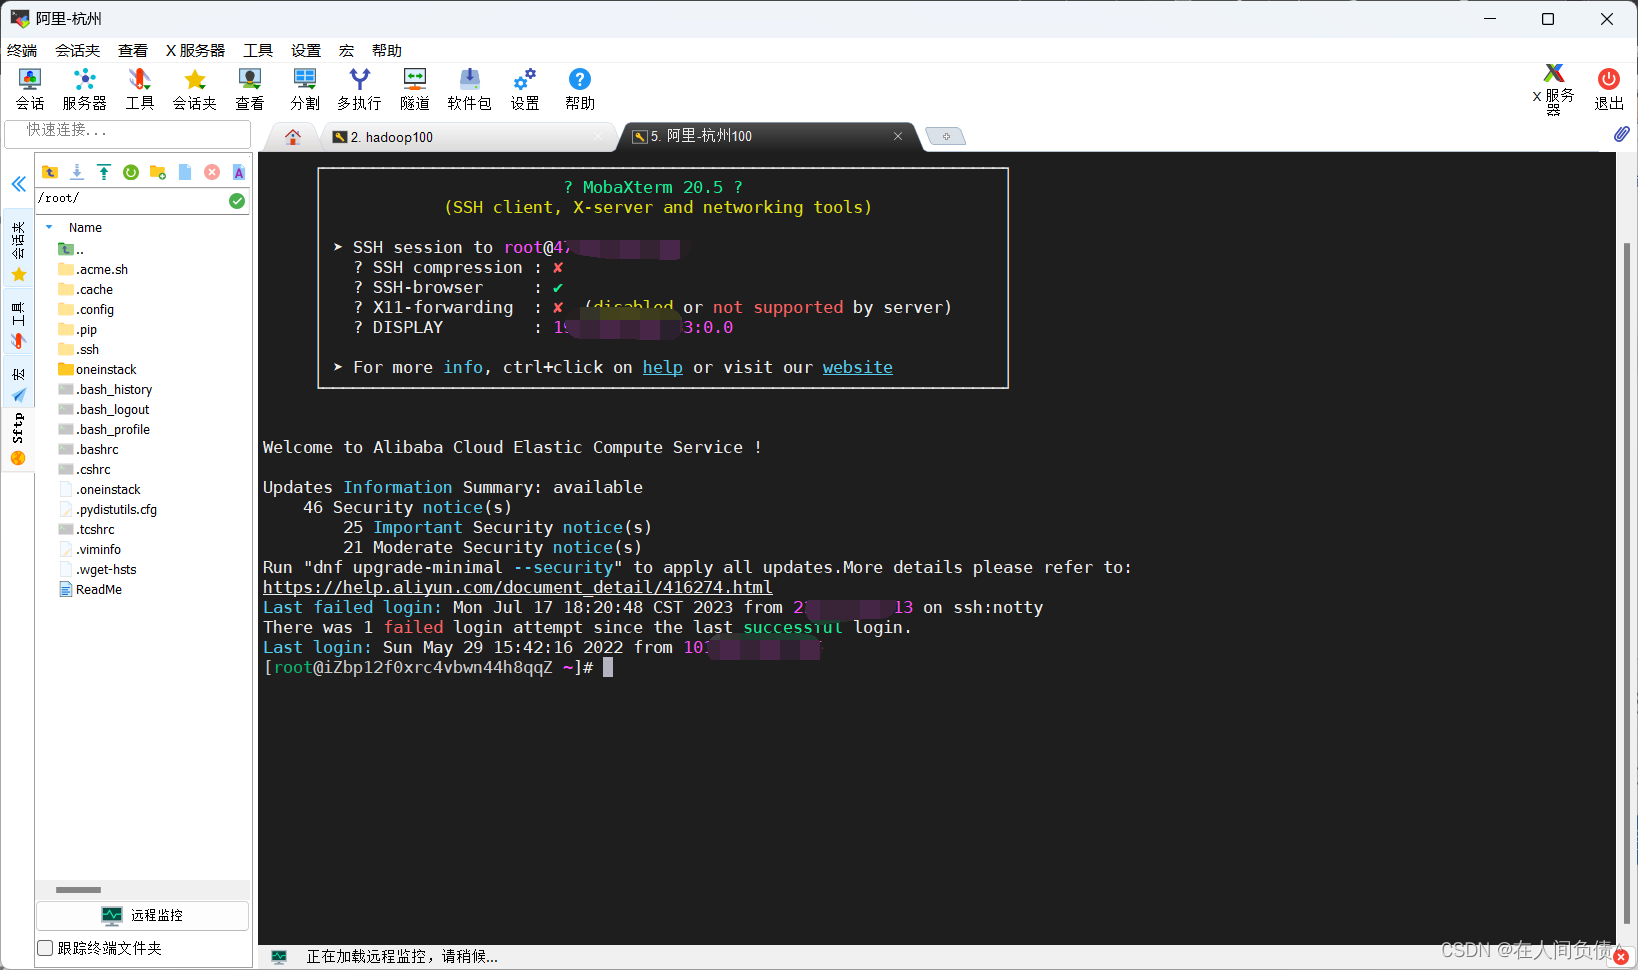This screenshot has height=970, width=1638.
Task: Toggle 跟踪终端文件夹 checkbox
Action: tap(45, 948)
